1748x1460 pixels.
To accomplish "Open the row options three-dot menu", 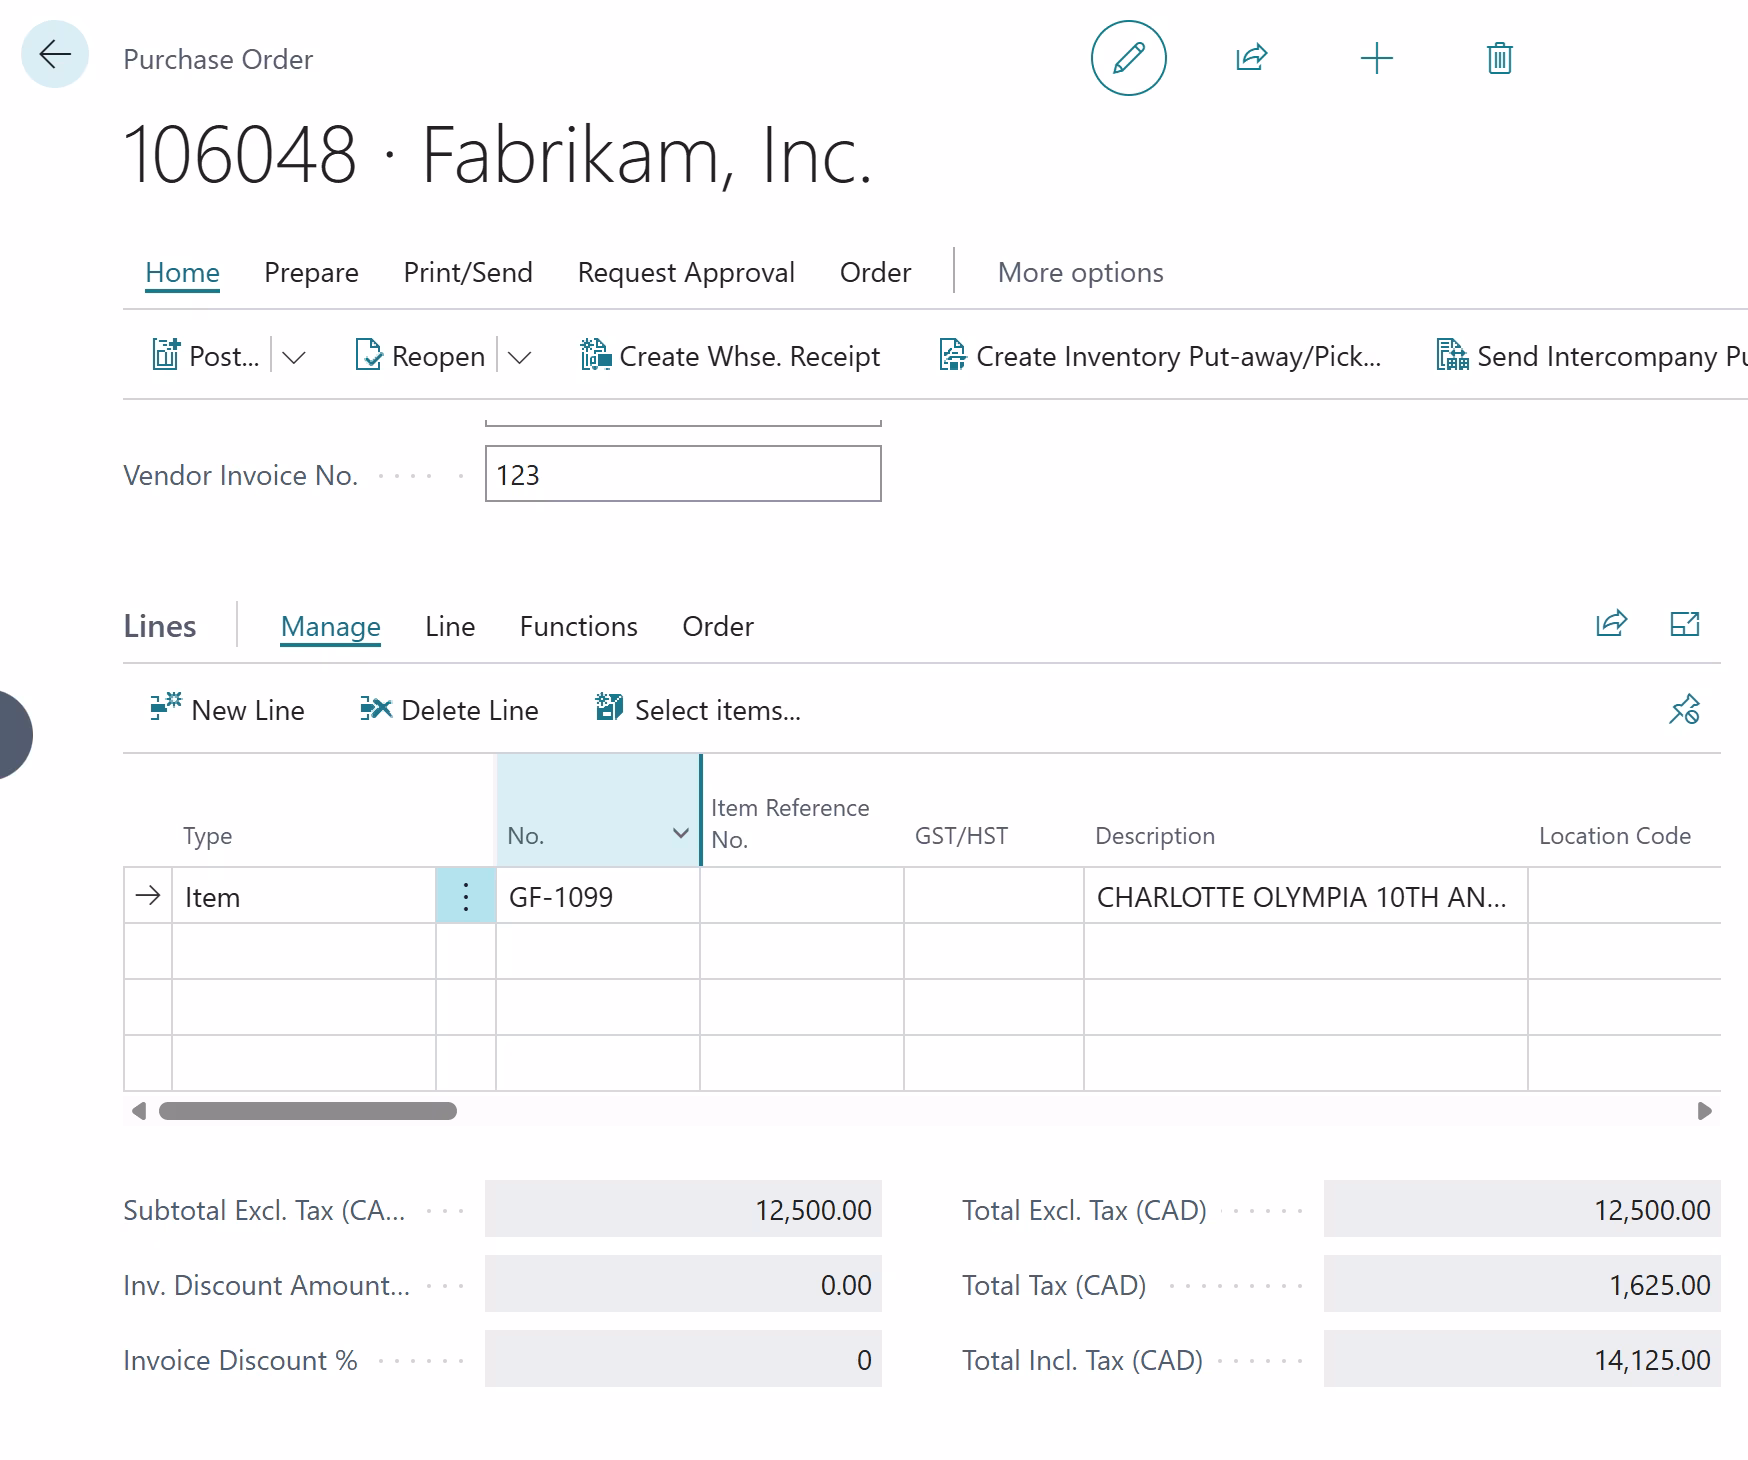I will pos(466,896).
